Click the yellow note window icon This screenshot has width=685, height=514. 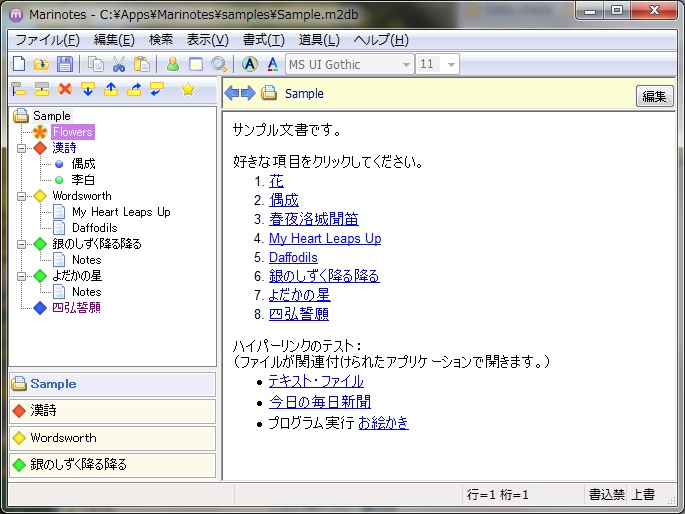(x=196, y=64)
